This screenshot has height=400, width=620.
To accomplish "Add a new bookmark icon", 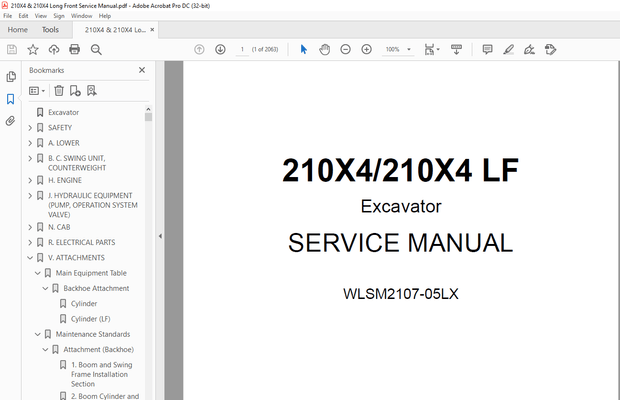I will click(x=75, y=91).
